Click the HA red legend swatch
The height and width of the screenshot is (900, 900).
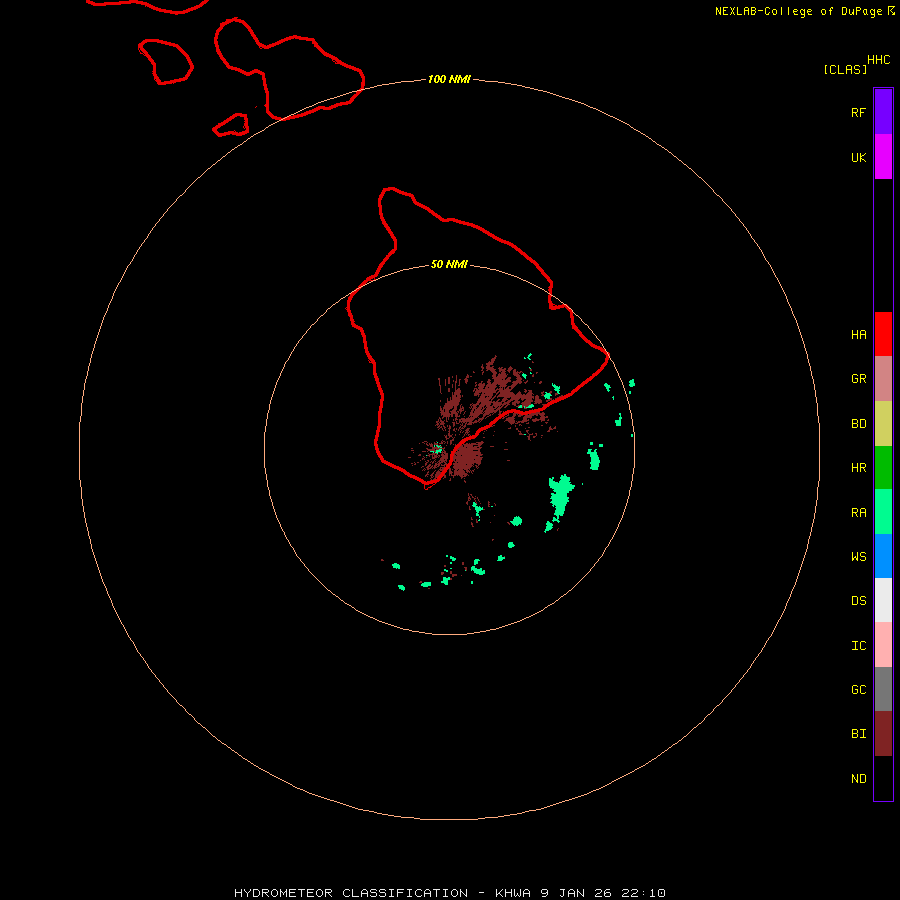click(883, 334)
